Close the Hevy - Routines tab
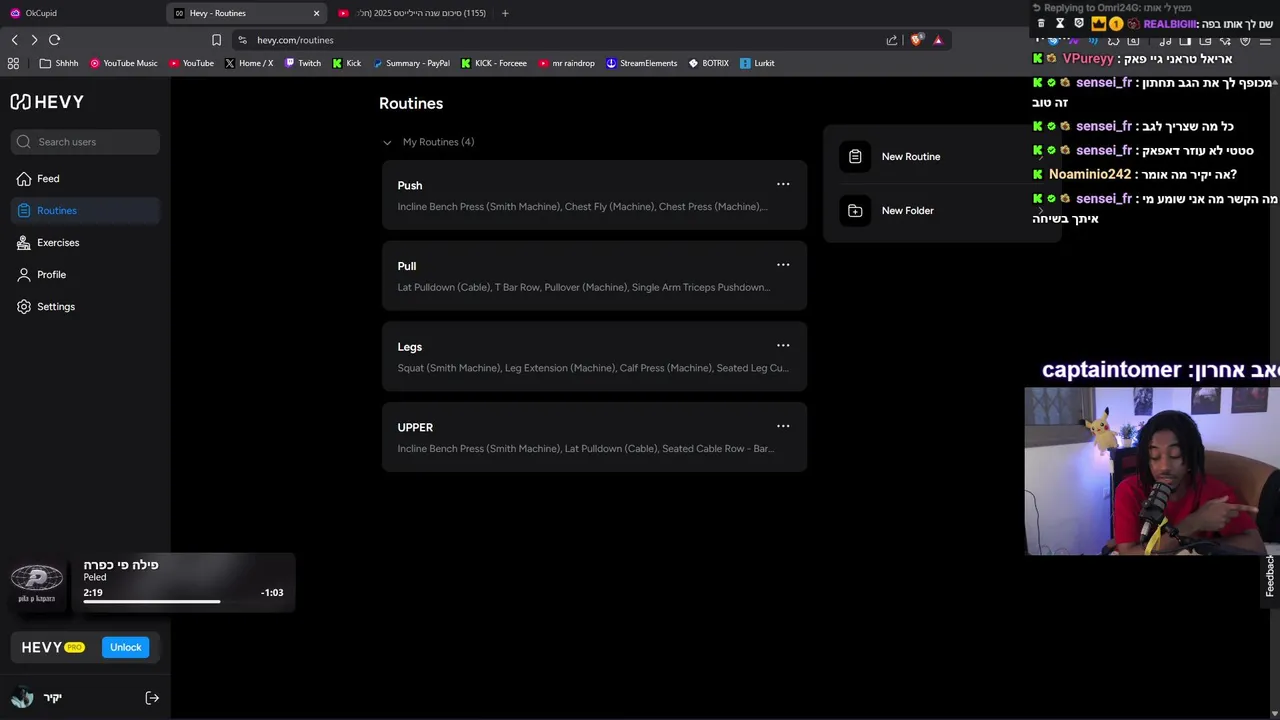The width and height of the screenshot is (1280, 720). [316, 13]
